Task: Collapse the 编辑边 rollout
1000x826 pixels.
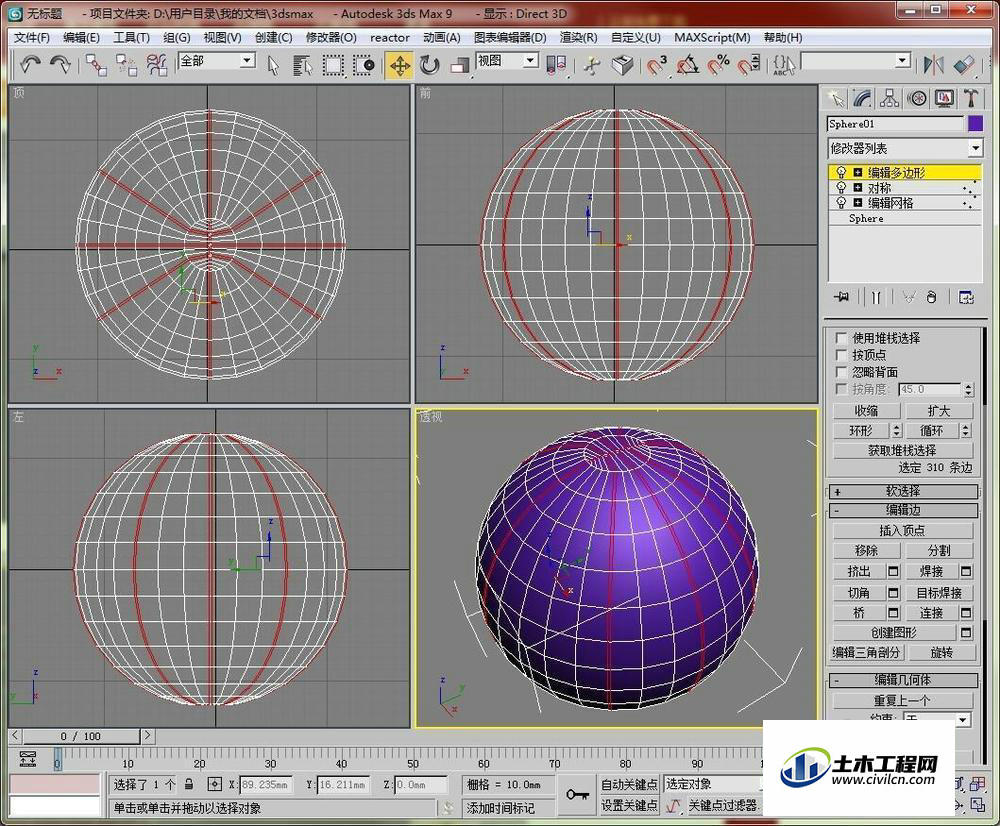Action: click(904, 510)
